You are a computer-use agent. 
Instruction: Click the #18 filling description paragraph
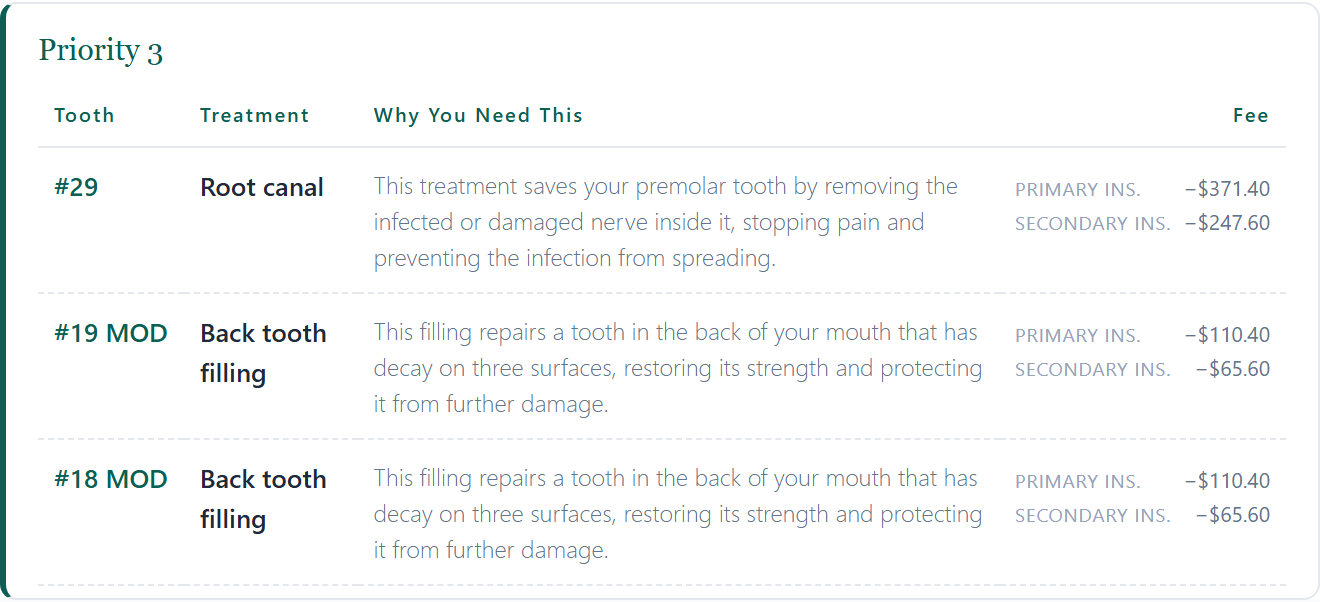pos(678,514)
